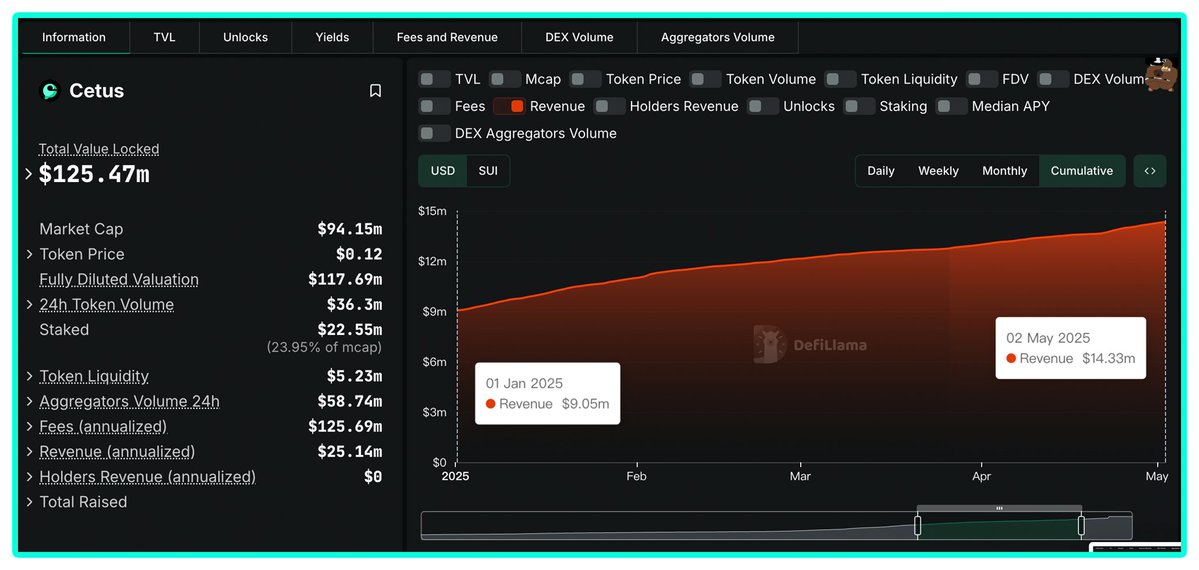This screenshot has width=1199, height=570.
Task: Click the Mar label on chart axis
Action: coord(801,476)
